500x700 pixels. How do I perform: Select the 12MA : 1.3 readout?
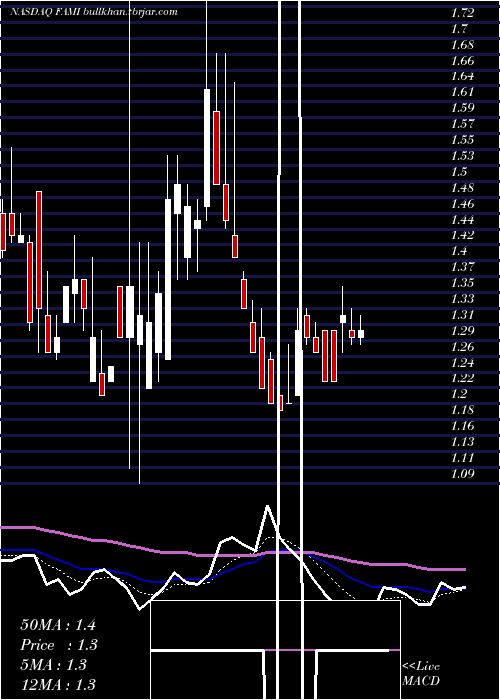58,685
